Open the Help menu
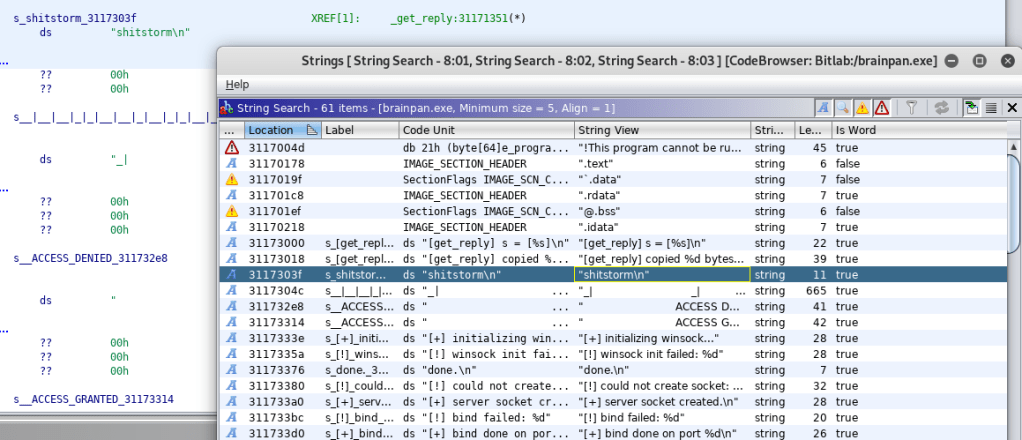Viewport: 1022px width, 440px height. pos(237,84)
